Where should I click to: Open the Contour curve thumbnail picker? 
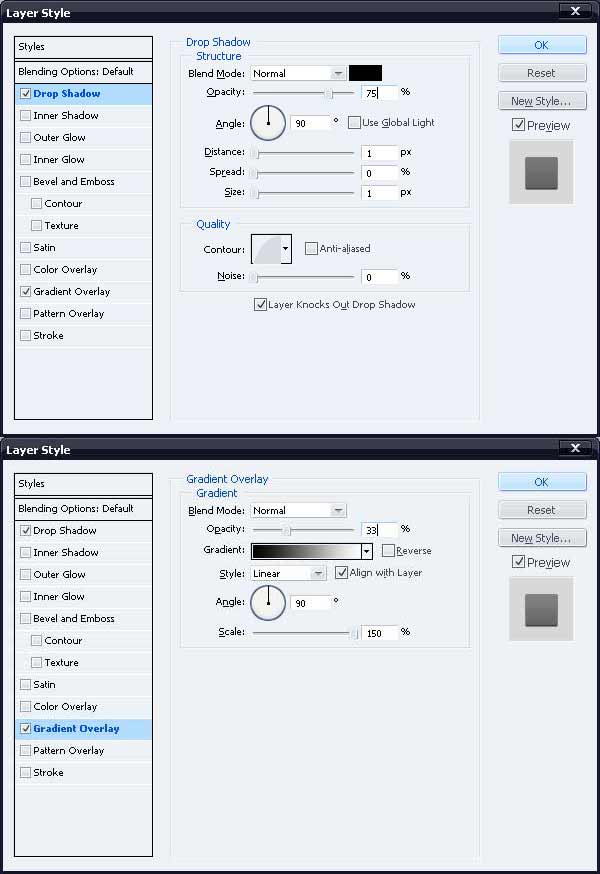click(265, 248)
